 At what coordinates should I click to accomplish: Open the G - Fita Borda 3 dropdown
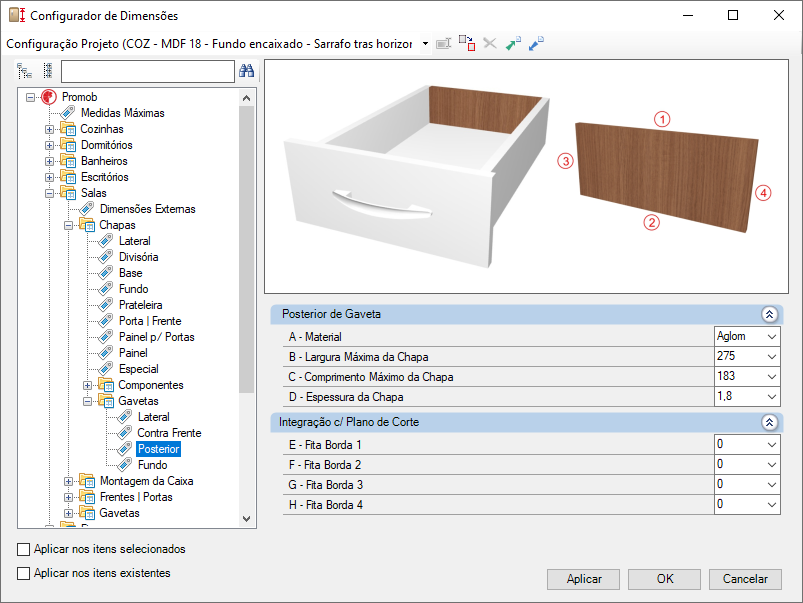(772, 485)
